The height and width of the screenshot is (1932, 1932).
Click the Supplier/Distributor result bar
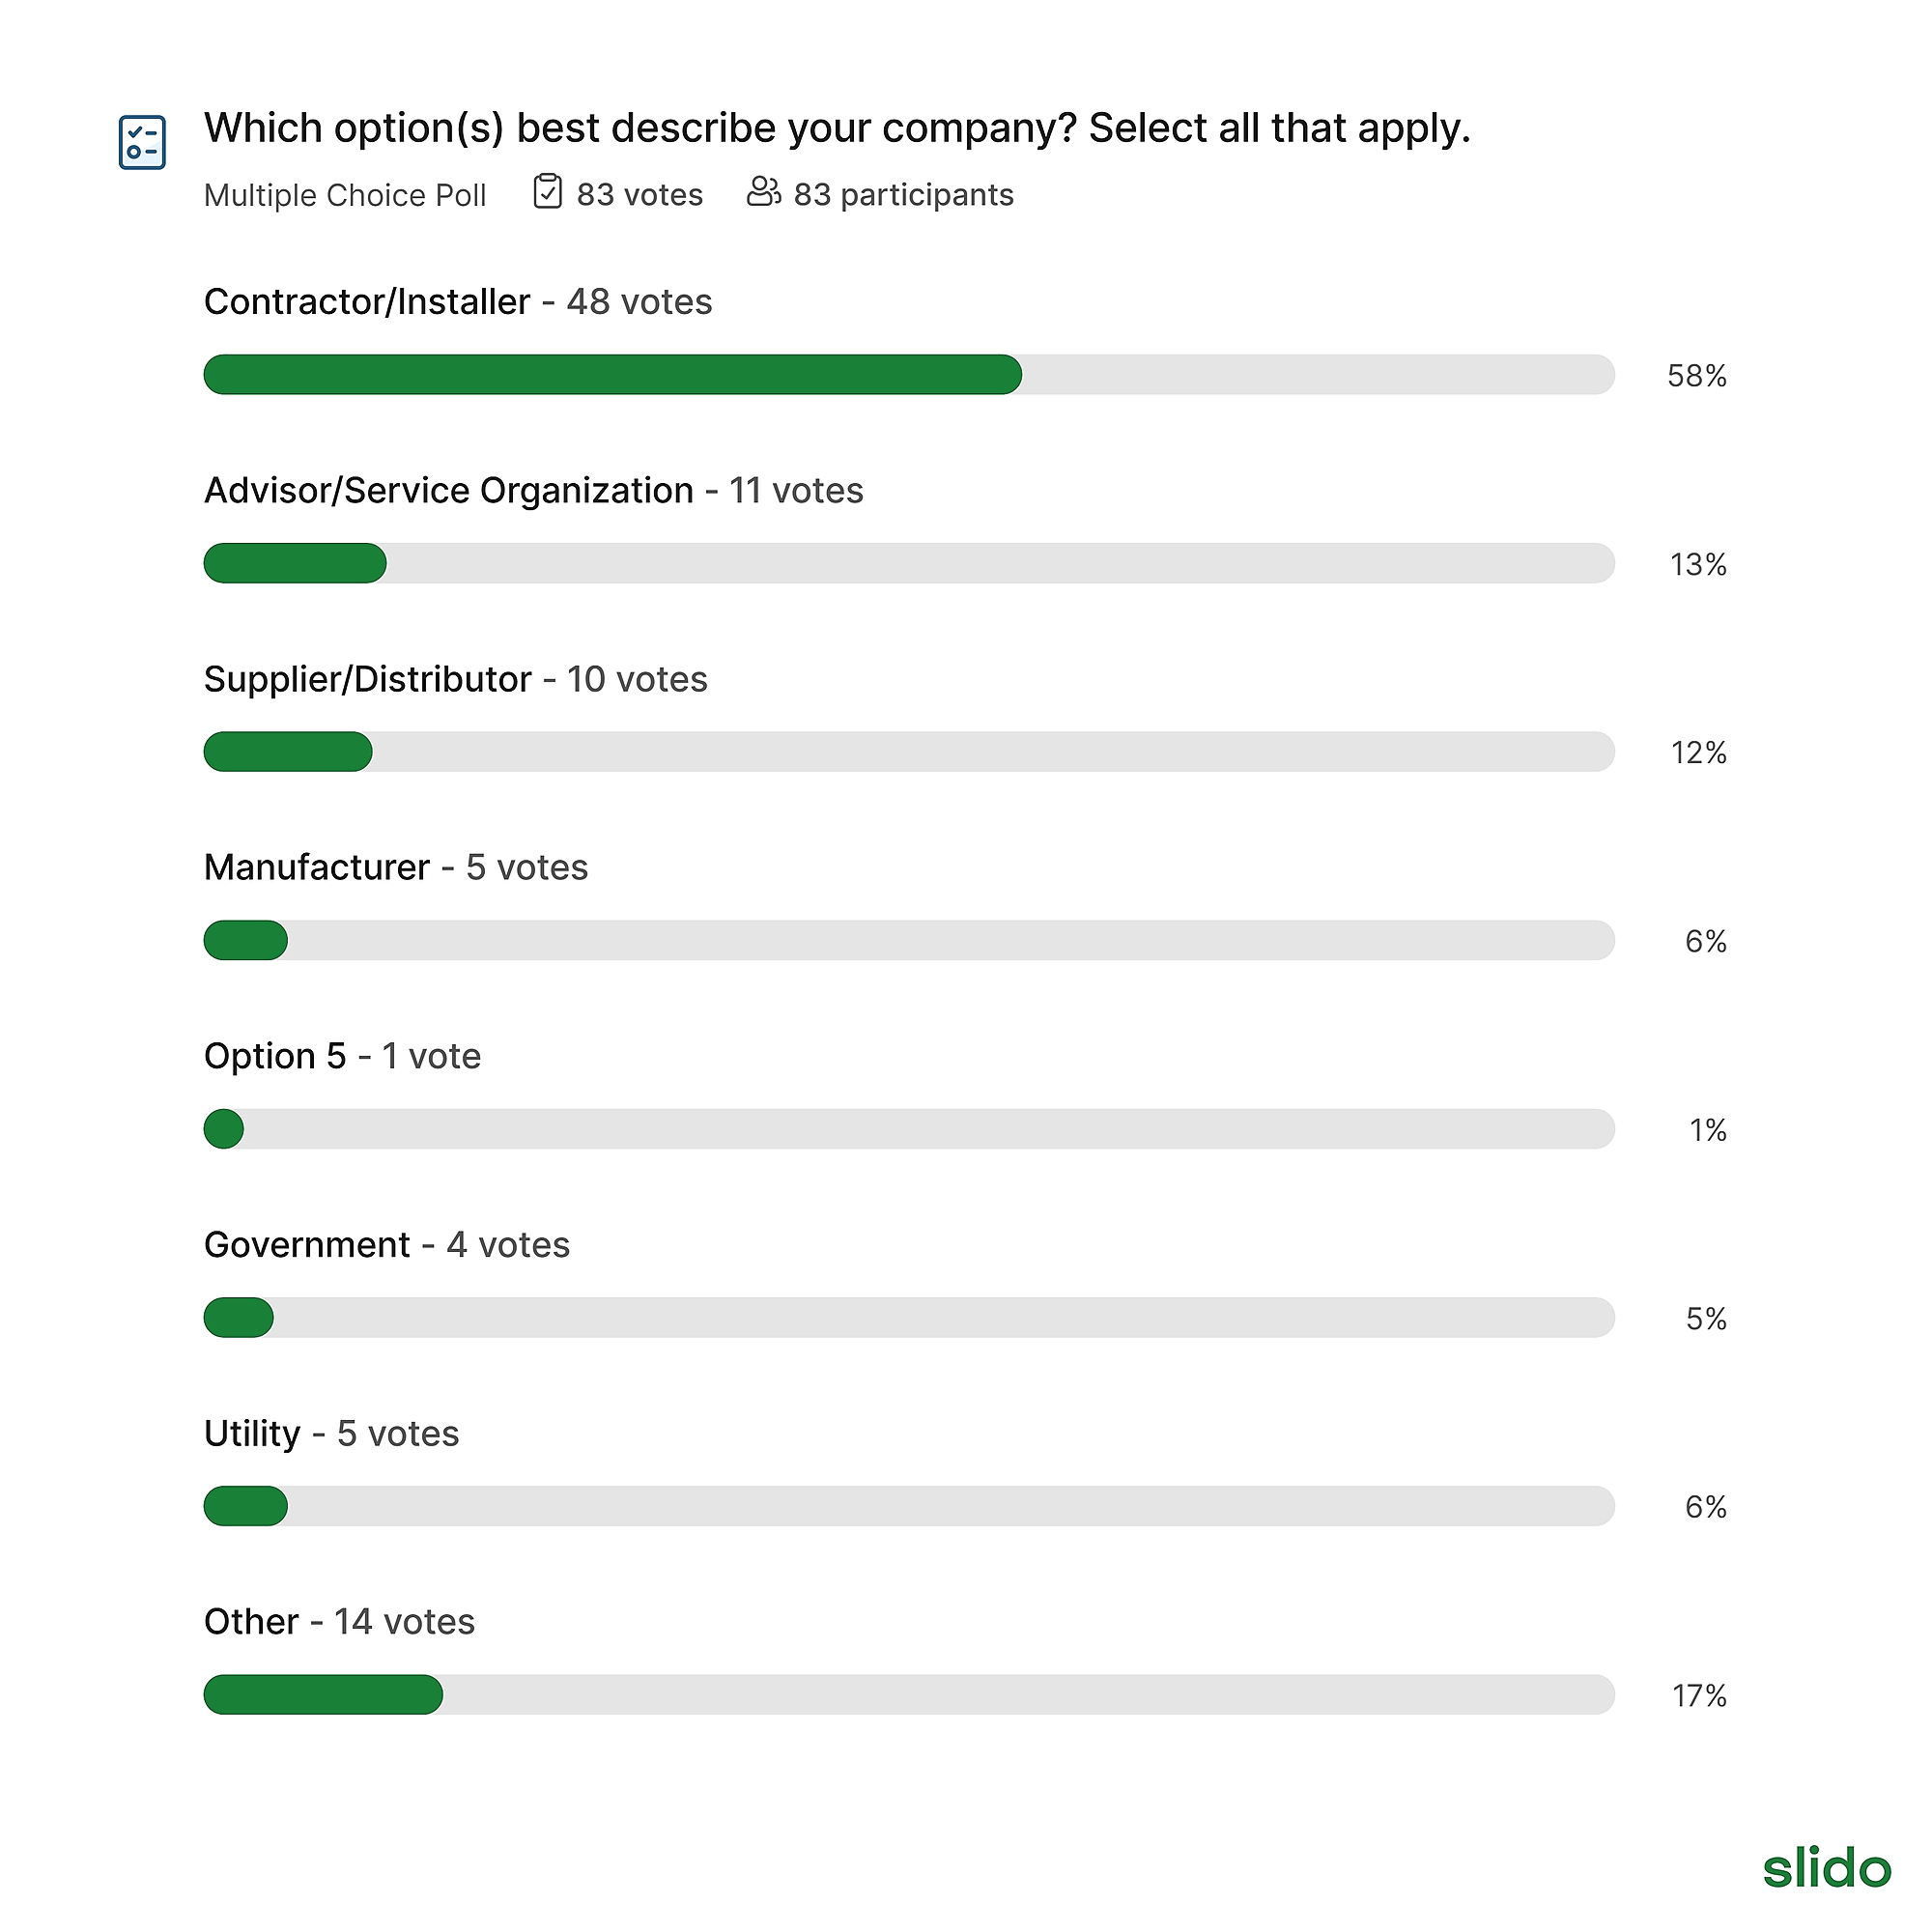click(x=909, y=752)
